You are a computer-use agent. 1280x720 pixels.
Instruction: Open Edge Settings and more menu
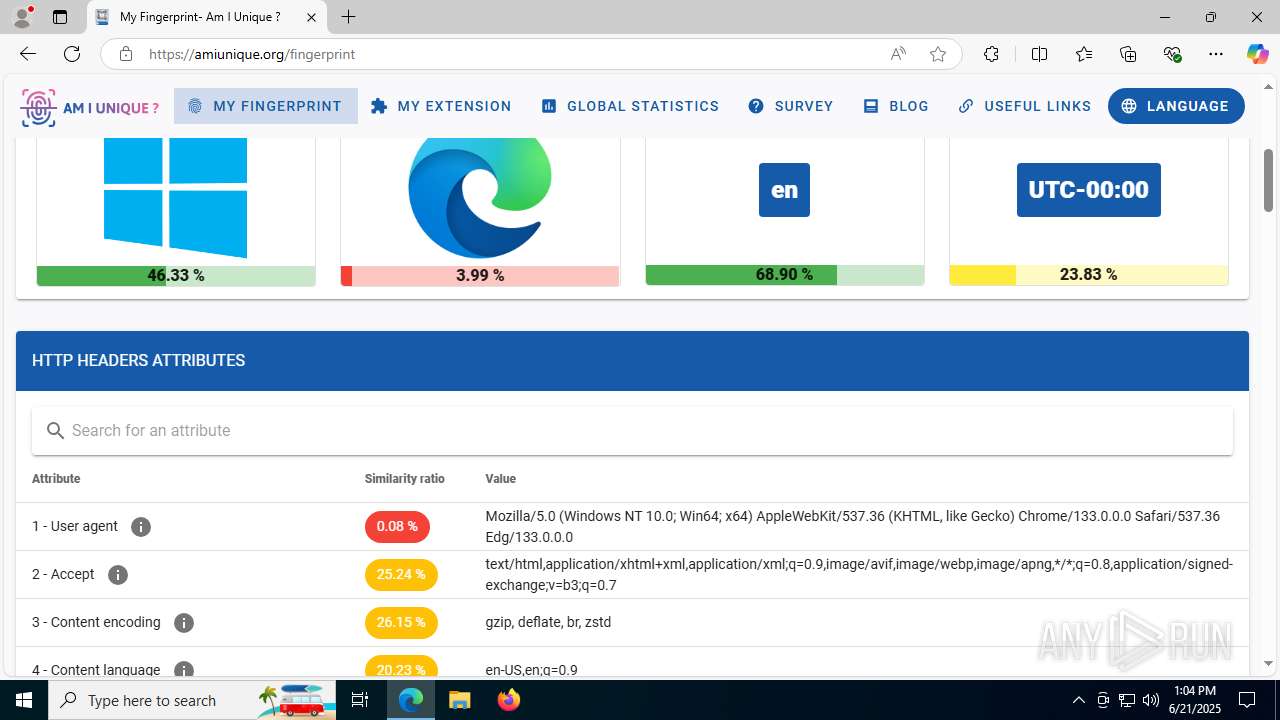[x=1216, y=54]
